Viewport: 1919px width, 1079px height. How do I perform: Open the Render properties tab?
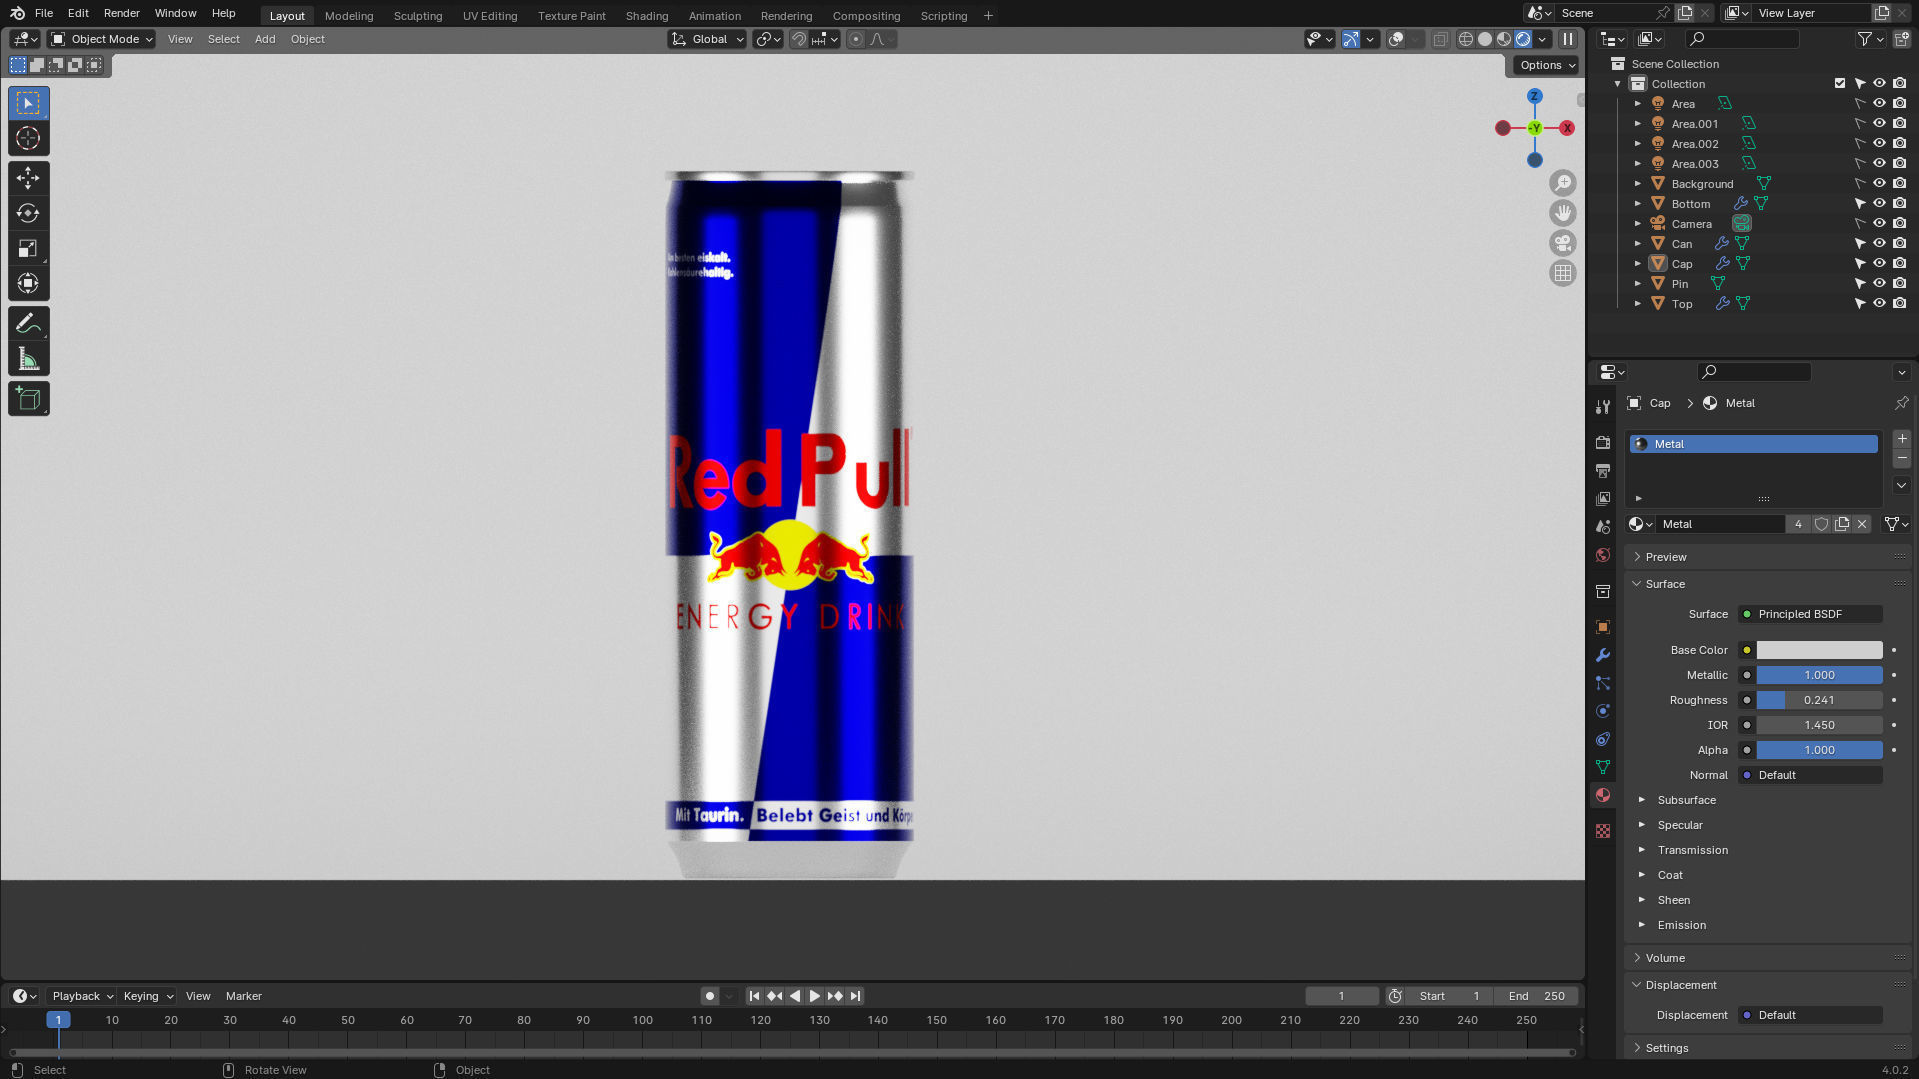click(1603, 443)
